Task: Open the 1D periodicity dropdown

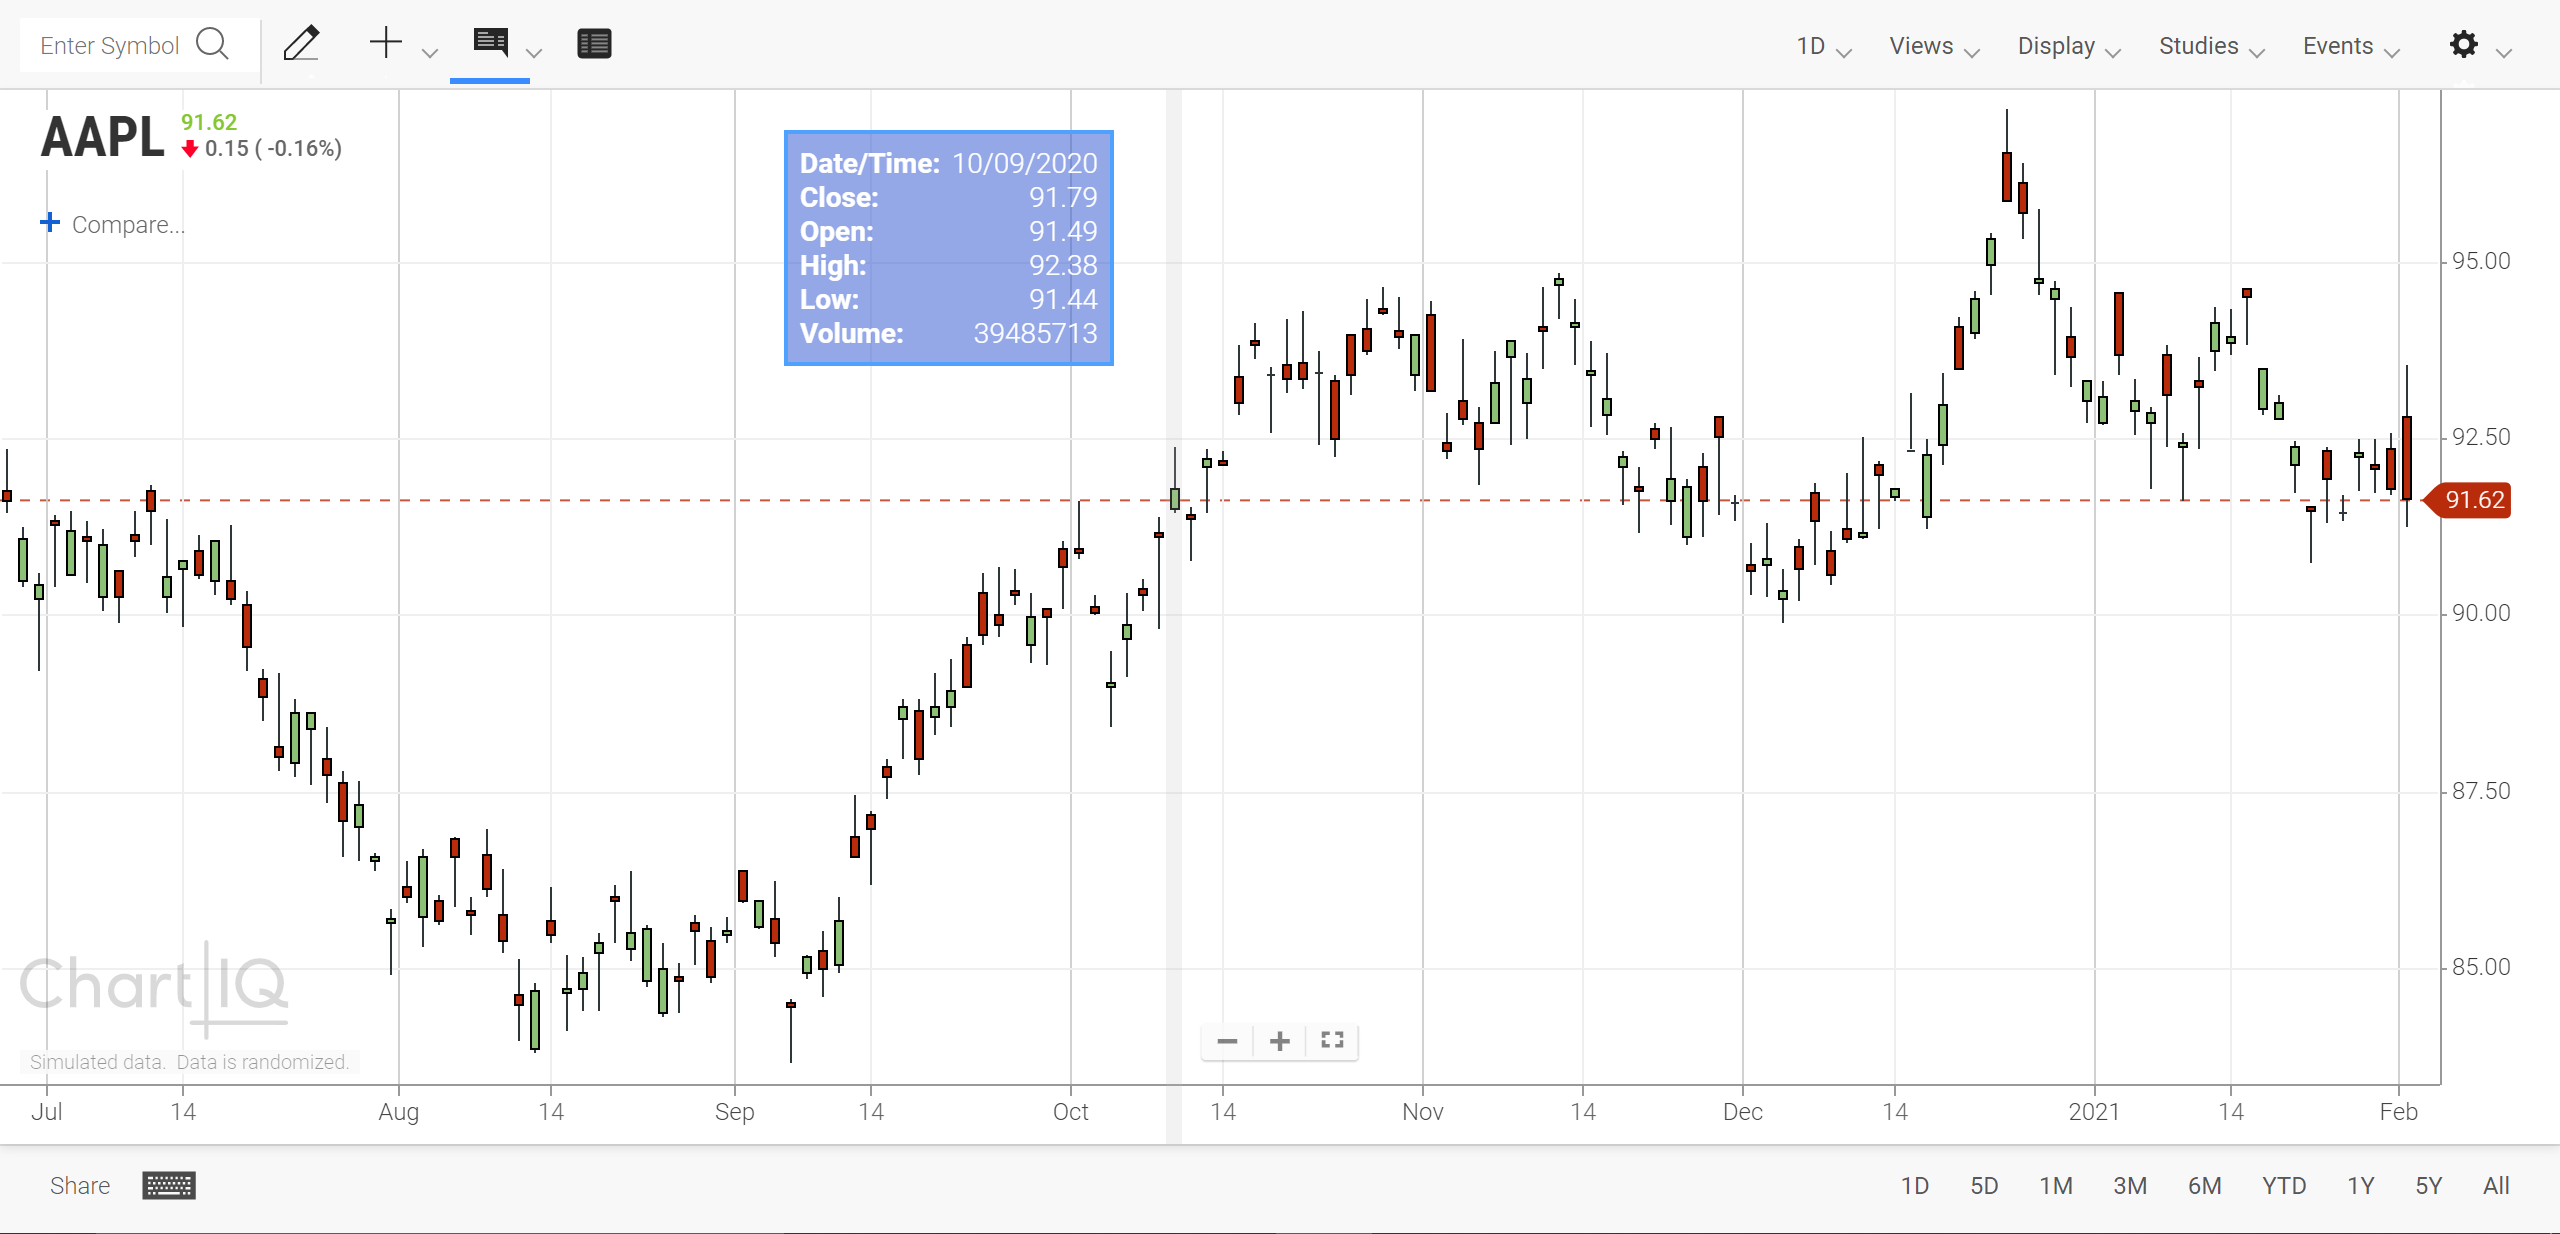Action: [1823, 46]
